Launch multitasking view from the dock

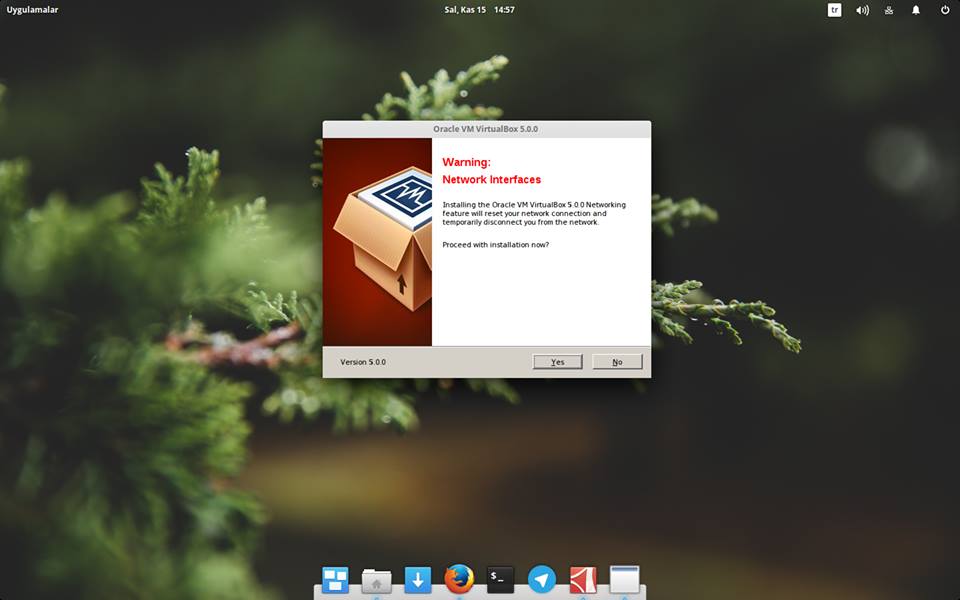coord(335,579)
